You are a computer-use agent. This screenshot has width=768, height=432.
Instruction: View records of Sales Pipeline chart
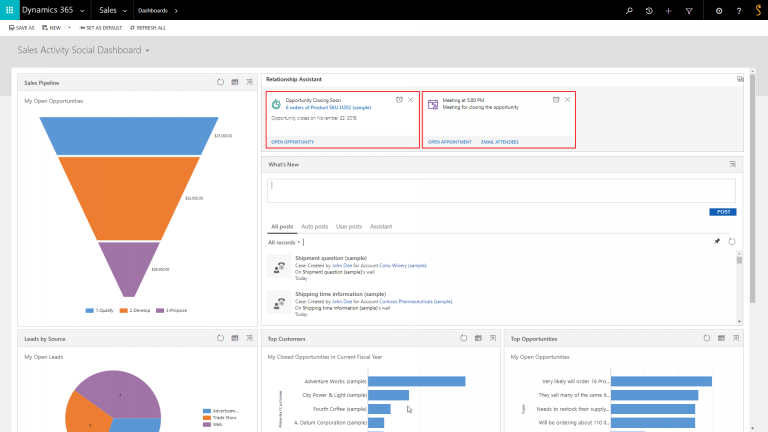(235, 82)
